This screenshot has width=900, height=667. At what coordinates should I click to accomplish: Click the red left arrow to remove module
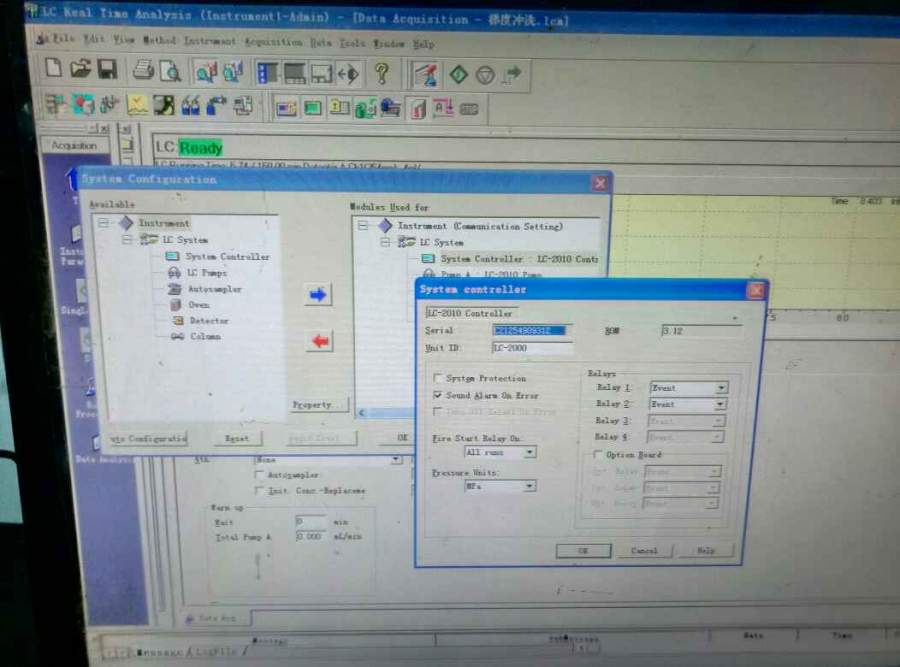[319, 342]
